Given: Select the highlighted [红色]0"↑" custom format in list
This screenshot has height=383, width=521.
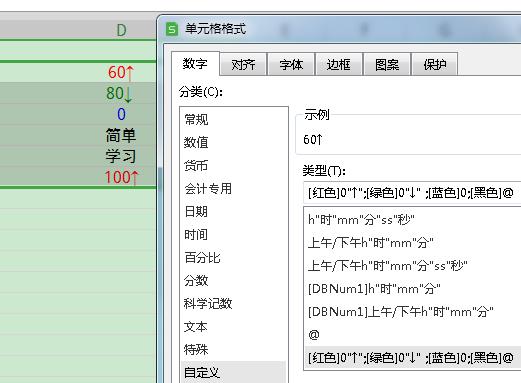Looking at the screenshot, I should [413, 358].
